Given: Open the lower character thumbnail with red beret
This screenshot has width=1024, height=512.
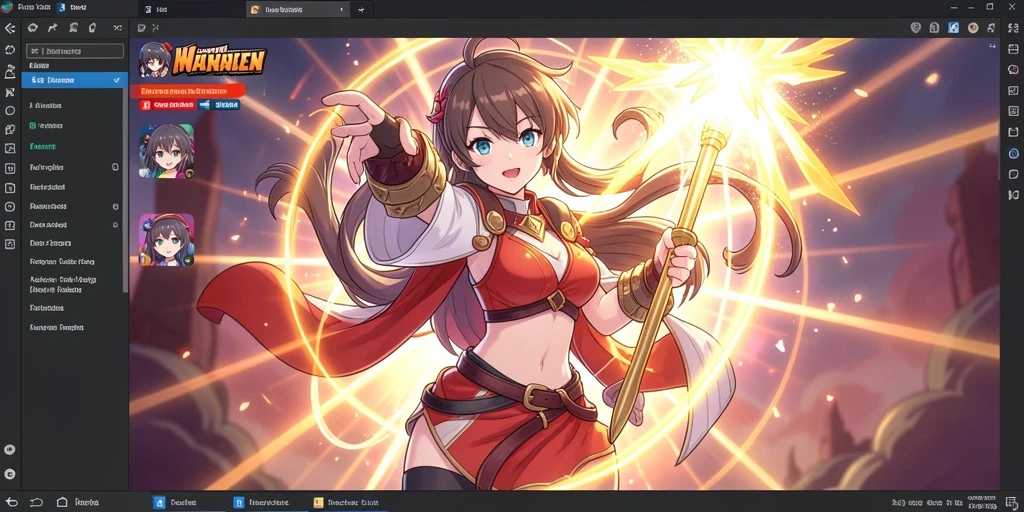Looking at the screenshot, I should pos(167,240).
